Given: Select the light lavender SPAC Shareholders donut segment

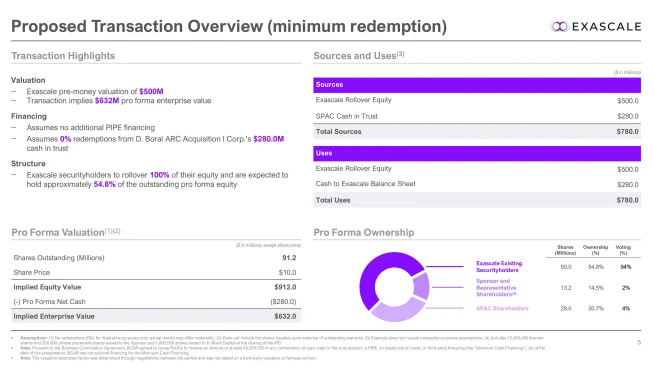Looking at the screenshot, I should 396,309.
